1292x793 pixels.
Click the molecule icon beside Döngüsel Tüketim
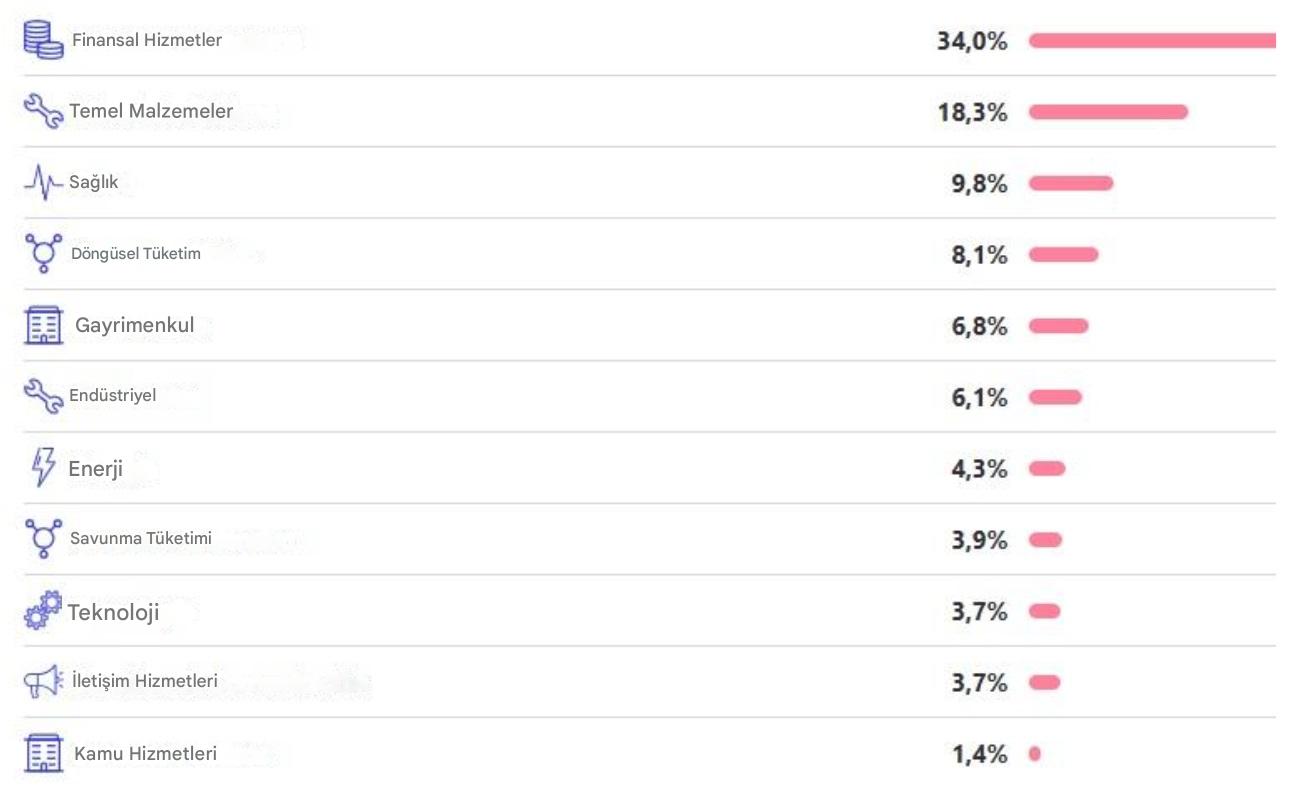coord(43,254)
